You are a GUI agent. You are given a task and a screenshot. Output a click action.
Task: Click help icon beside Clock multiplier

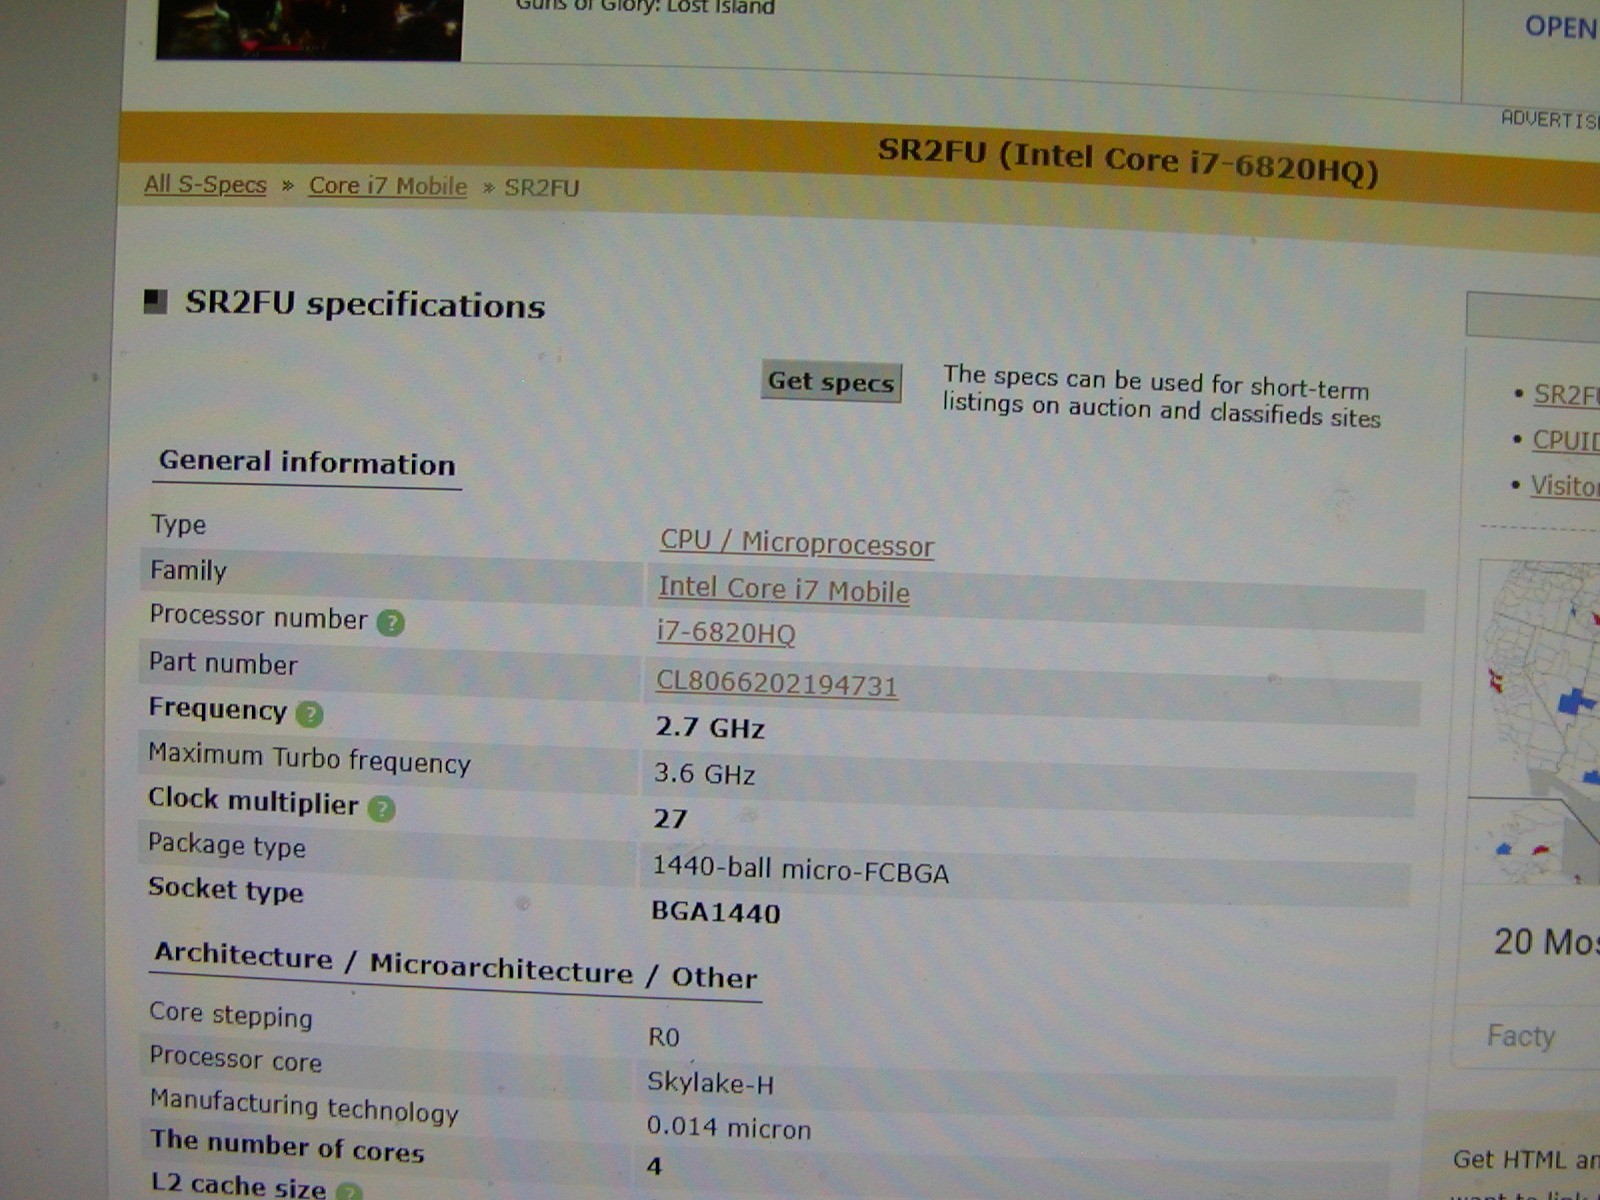point(381,808)
